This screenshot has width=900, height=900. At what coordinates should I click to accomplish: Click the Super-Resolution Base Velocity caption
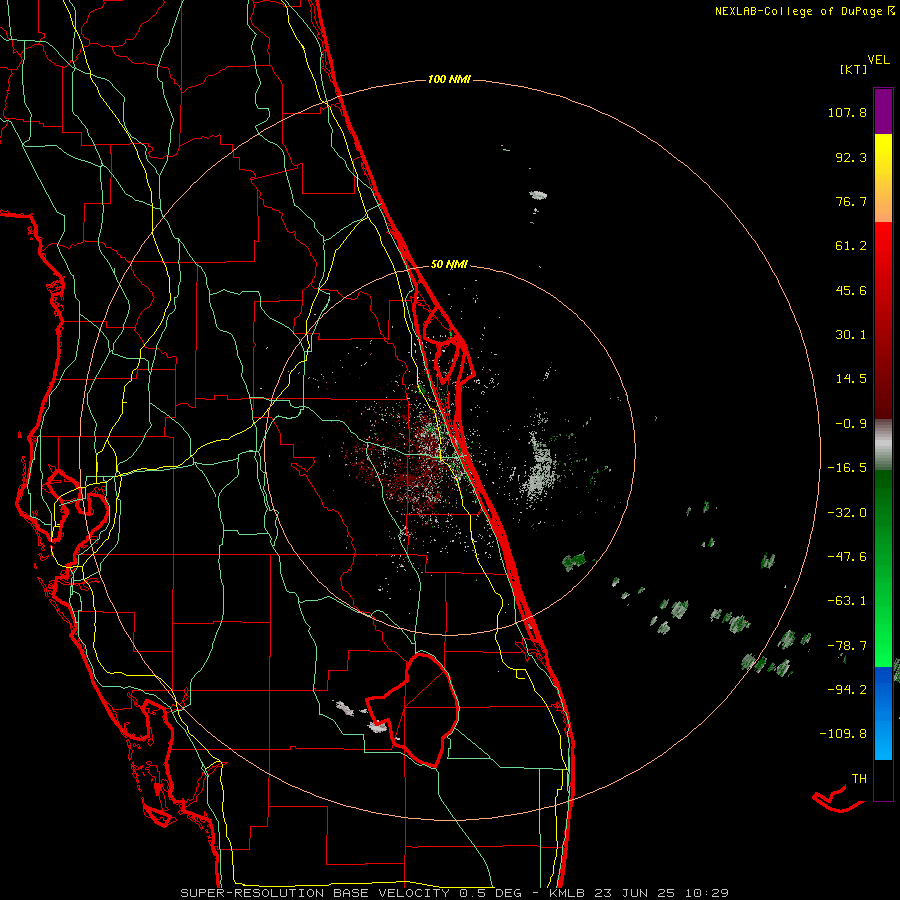(352, 893)
